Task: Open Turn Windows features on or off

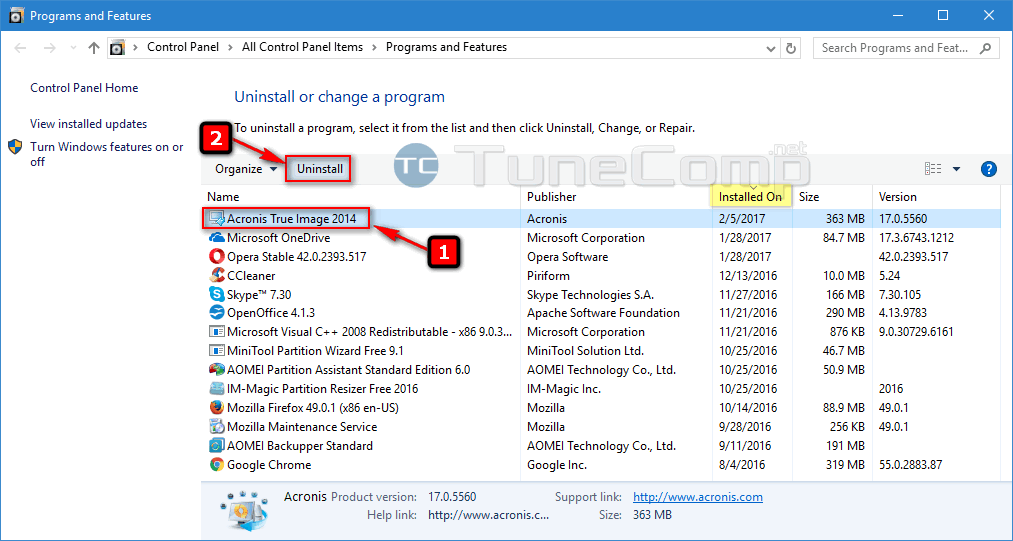Action: pyautogui.click(x=107, y=154)
